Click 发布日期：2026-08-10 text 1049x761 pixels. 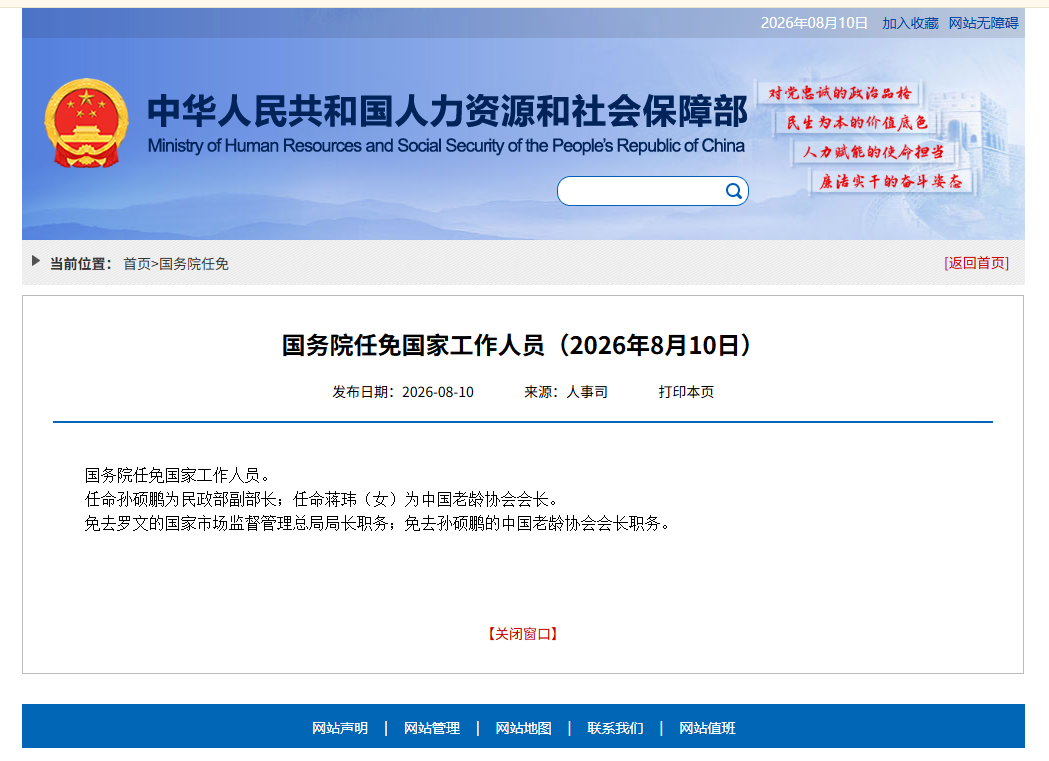(x=403, y=392)
